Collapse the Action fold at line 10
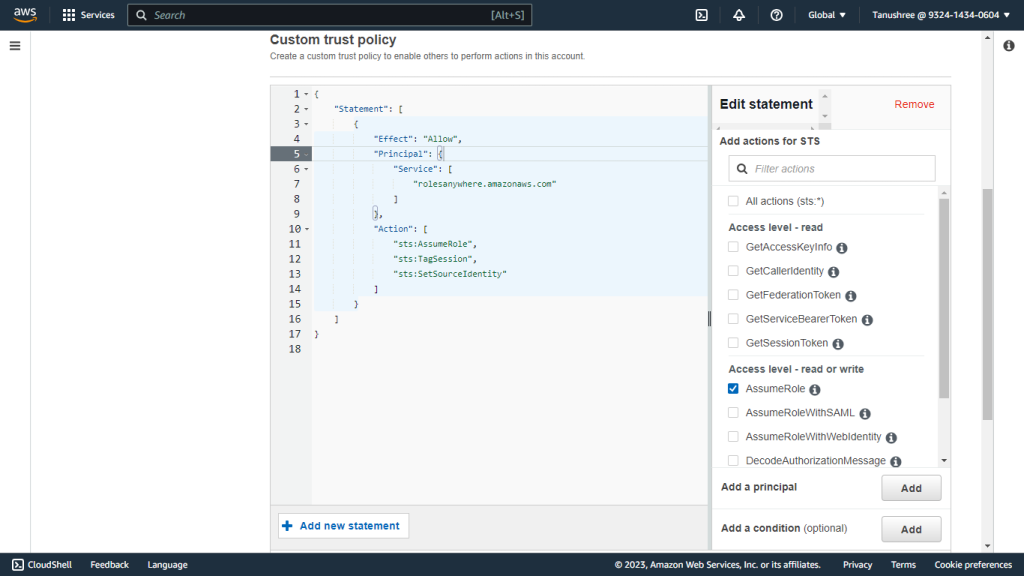Viewport: 1024px width, 576px height. point(306,229)
